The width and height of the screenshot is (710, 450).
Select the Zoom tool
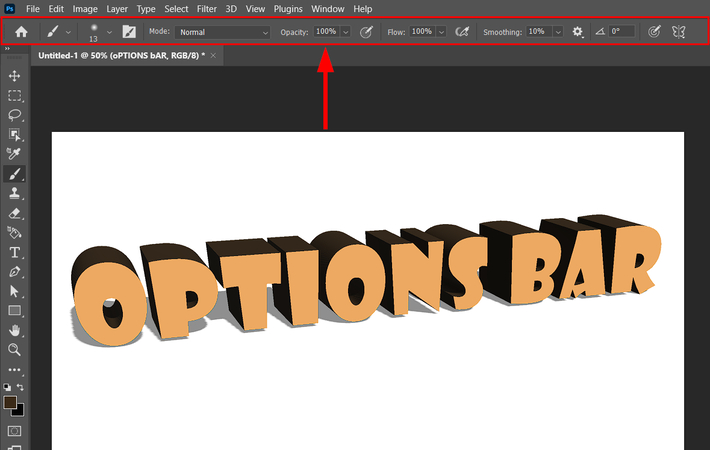point(15,350)
